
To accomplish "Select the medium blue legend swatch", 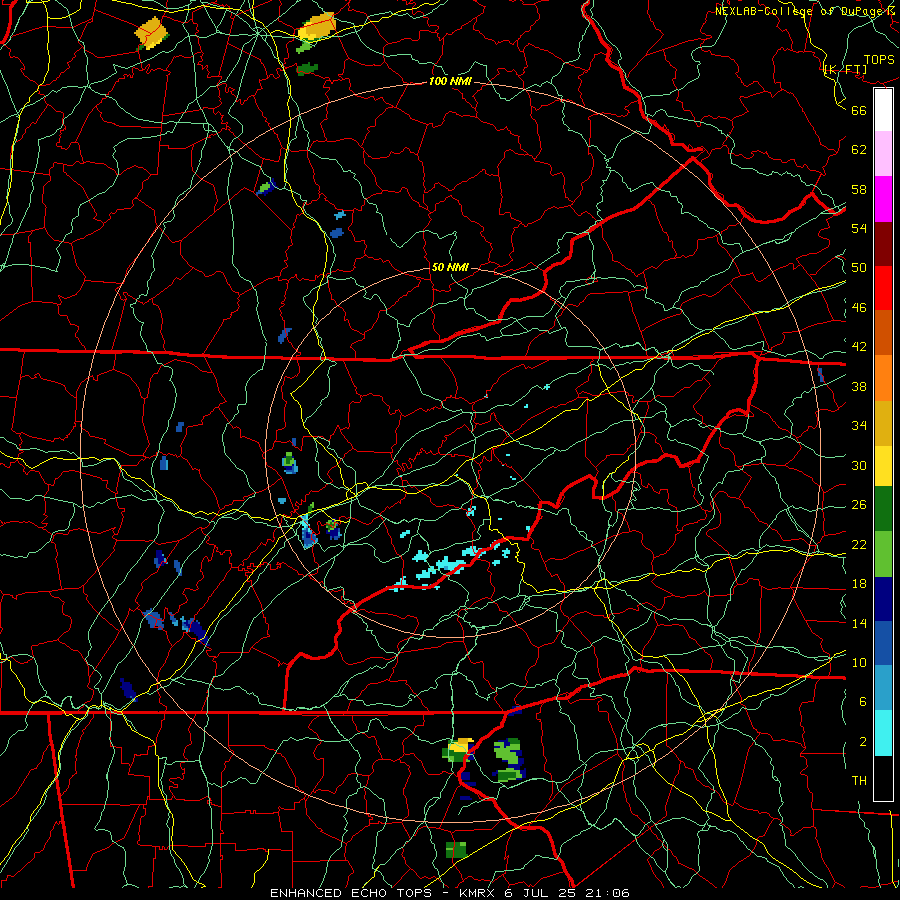I will pyautogui.click(x=883, y=643).
